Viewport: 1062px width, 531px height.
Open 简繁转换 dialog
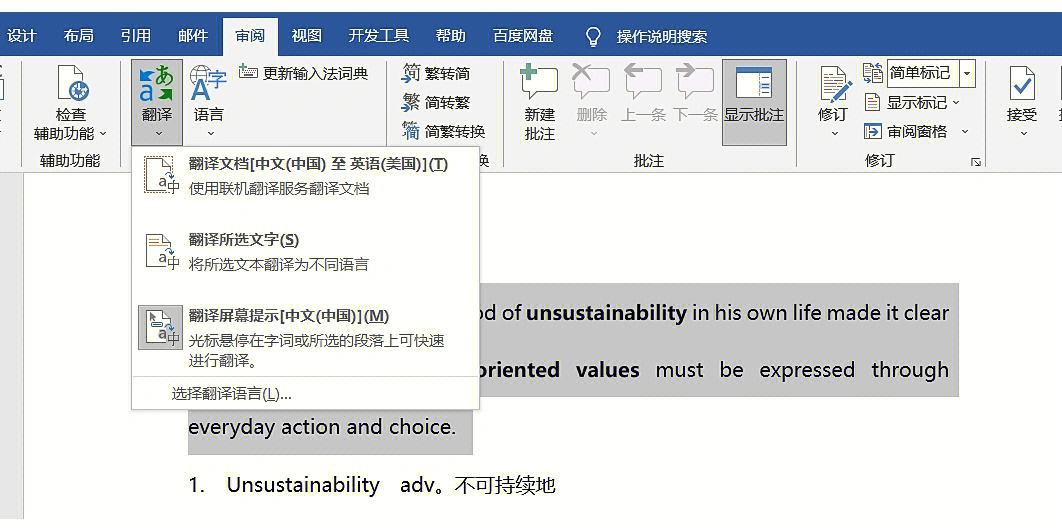444,131
